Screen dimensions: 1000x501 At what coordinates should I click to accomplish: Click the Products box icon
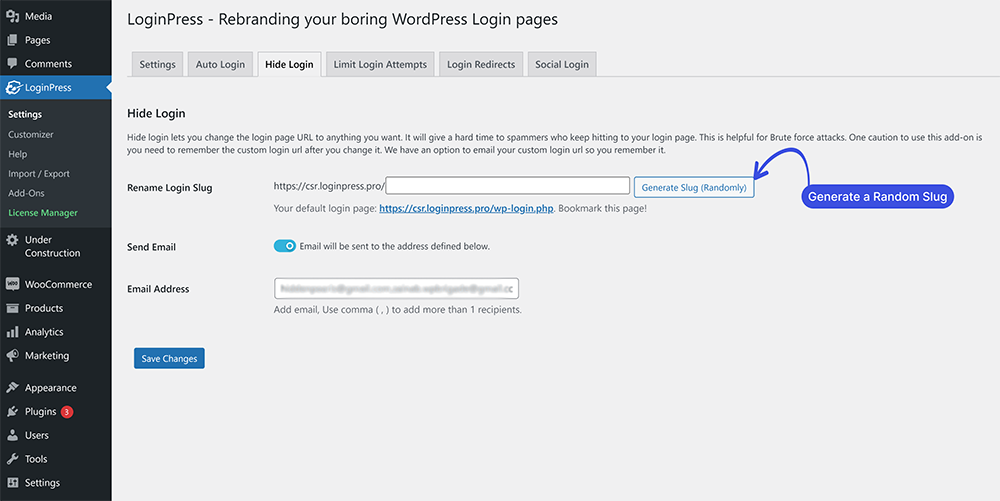12,309
